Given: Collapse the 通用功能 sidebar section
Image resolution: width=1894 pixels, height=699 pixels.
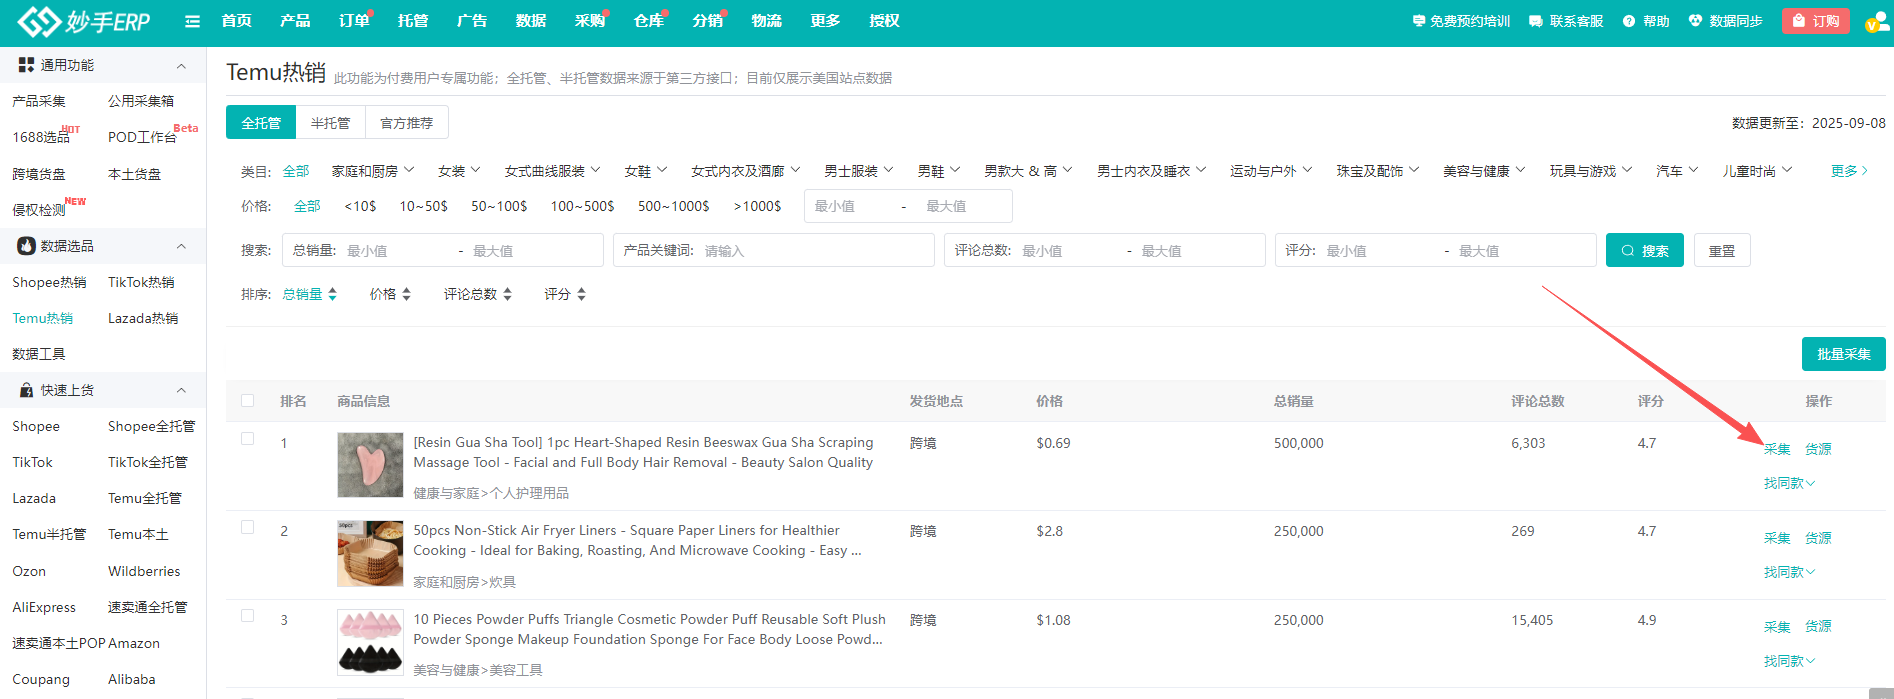Looking at the screenshot, I should click(181, 65).
